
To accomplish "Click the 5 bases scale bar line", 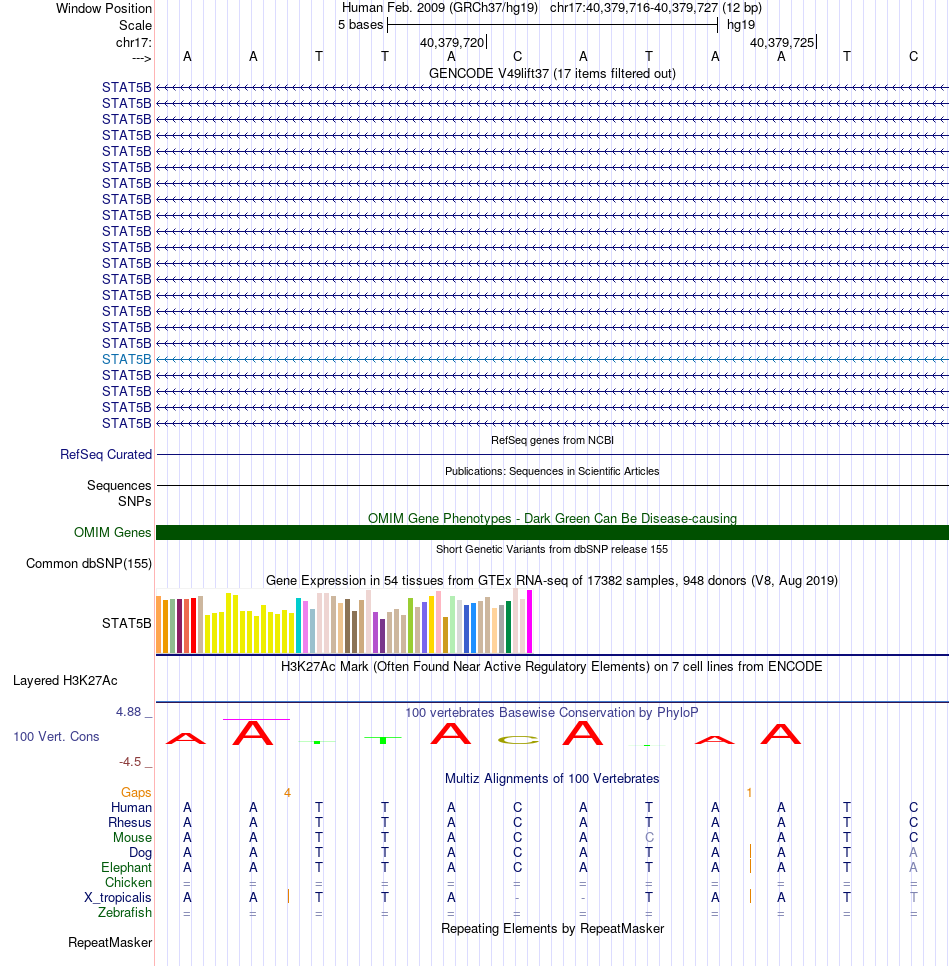I will point(553,25).
